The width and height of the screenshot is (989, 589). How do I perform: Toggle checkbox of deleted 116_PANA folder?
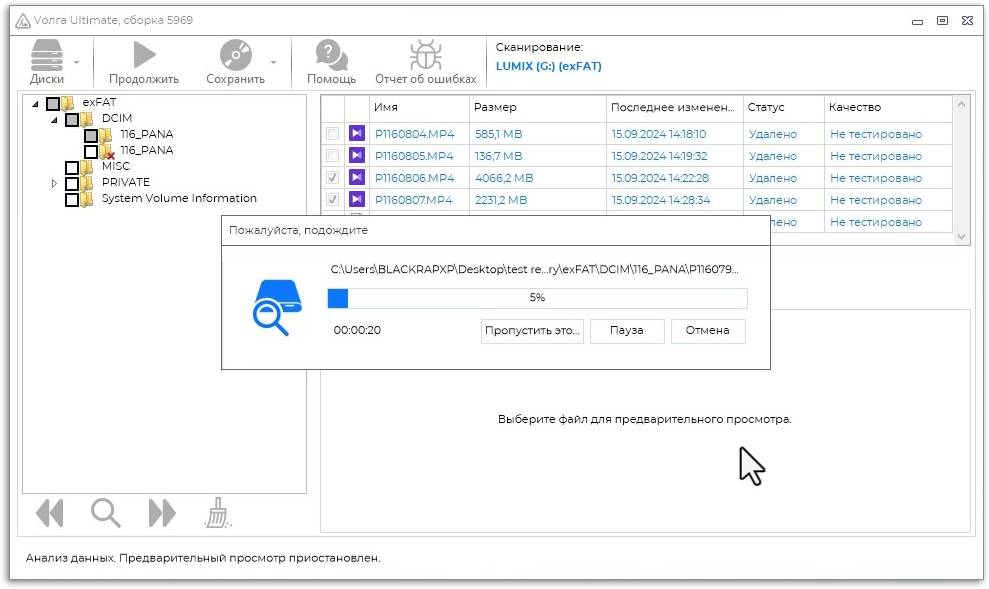pyautogui.click(x=91, y=151)
